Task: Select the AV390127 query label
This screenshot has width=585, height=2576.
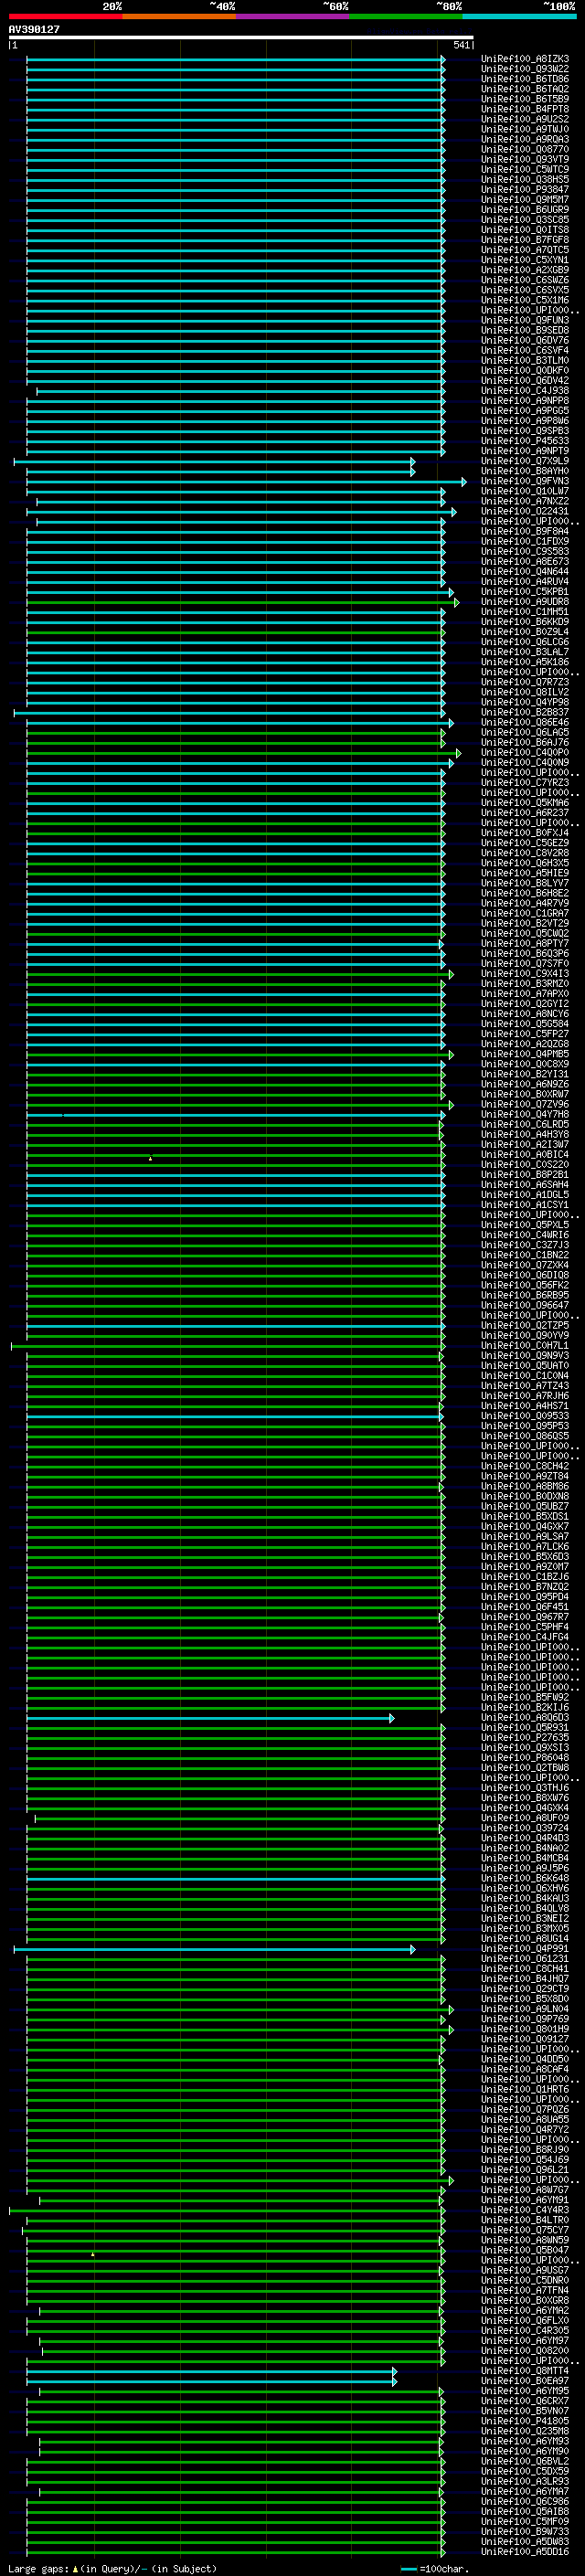Action: 34,30
